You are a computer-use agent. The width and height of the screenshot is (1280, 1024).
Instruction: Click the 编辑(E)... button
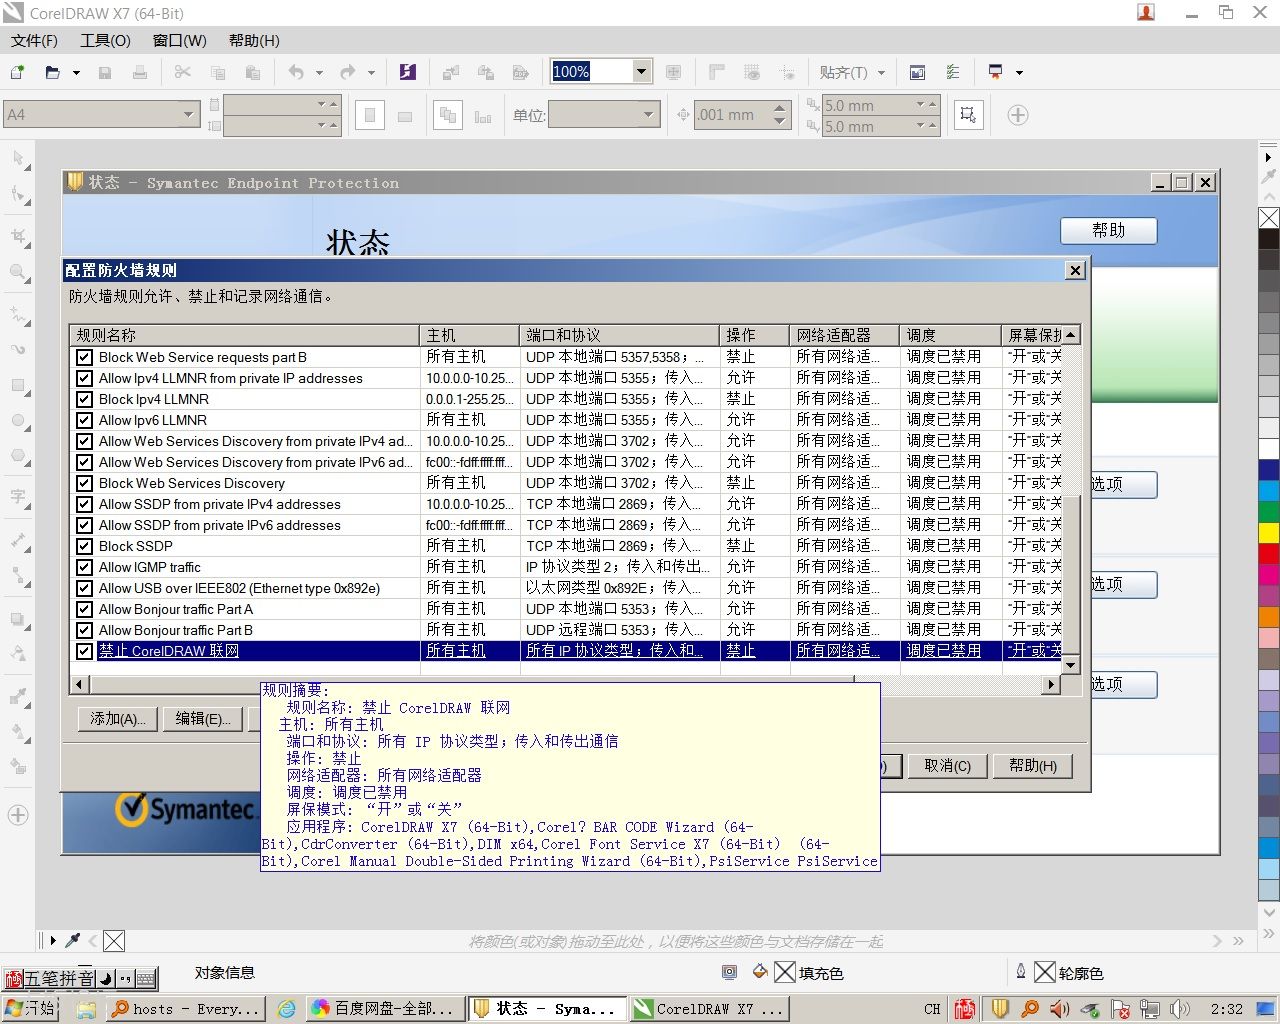click(x=203, y=718)
